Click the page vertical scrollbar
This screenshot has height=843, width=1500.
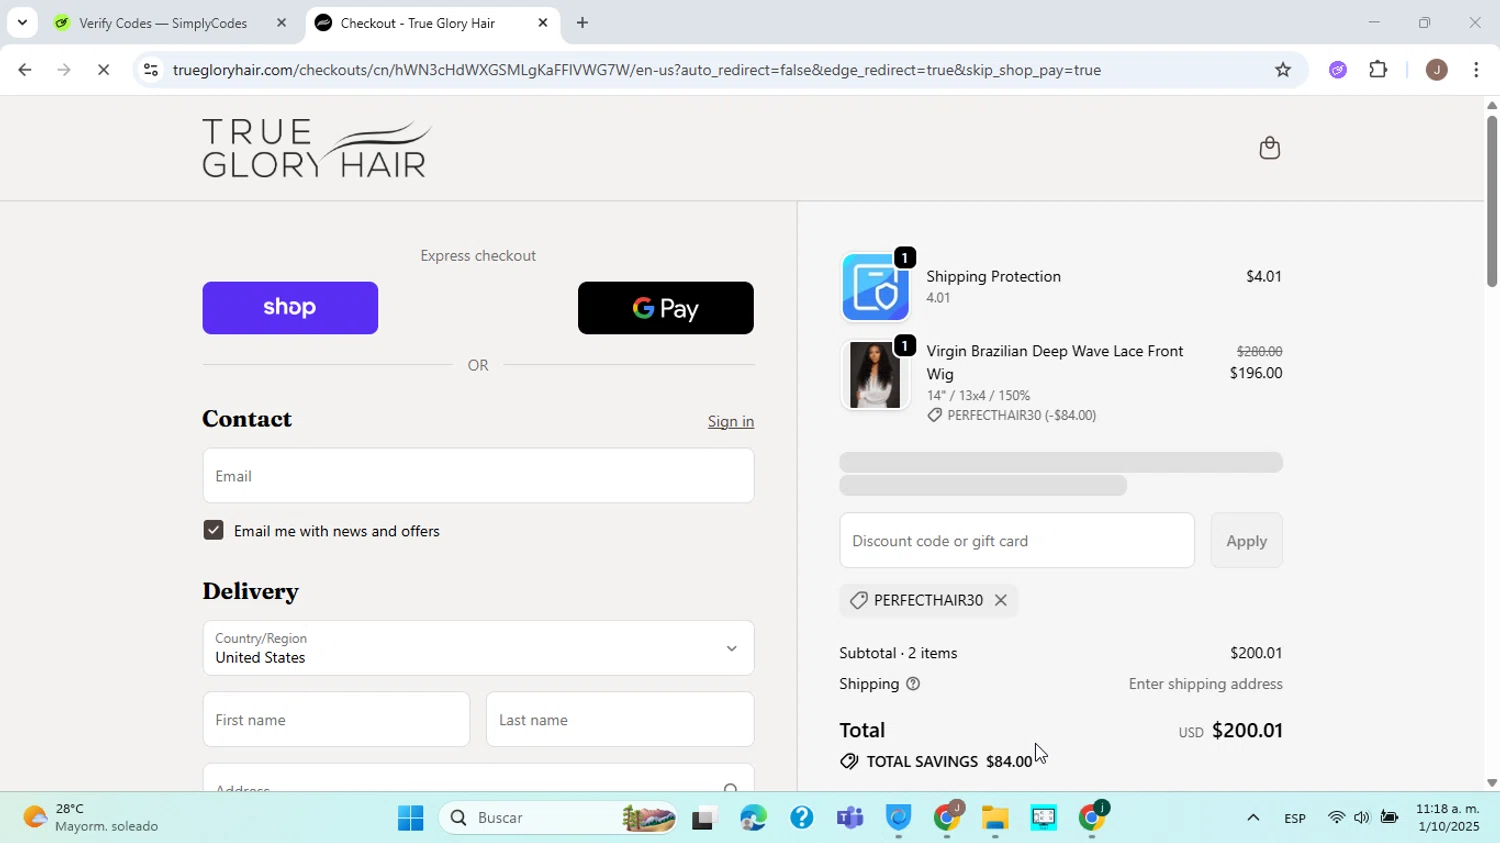click(x=1491, y=202)
